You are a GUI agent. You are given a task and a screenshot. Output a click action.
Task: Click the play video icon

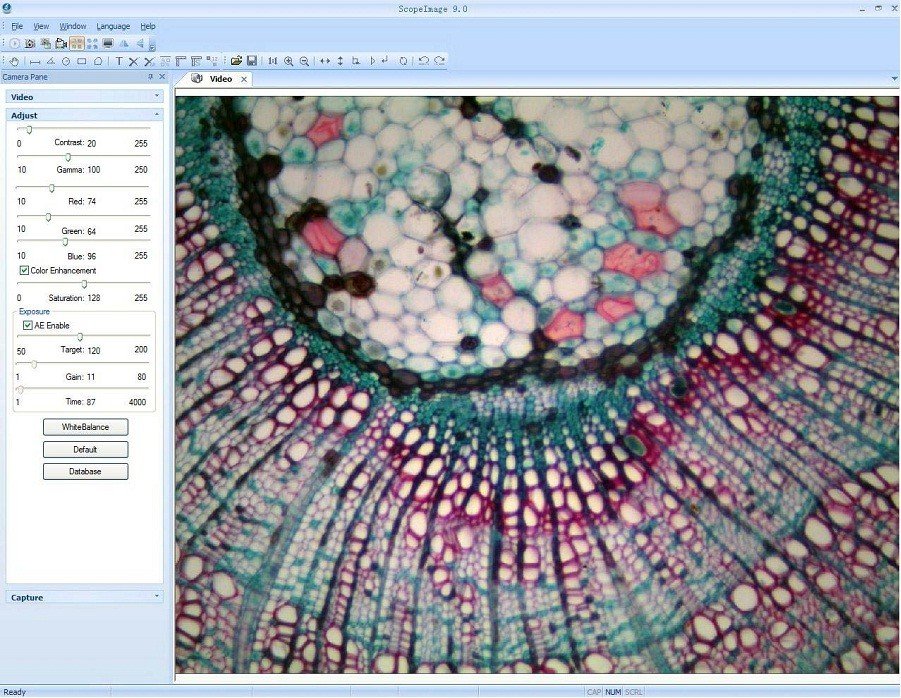[15, 44]
